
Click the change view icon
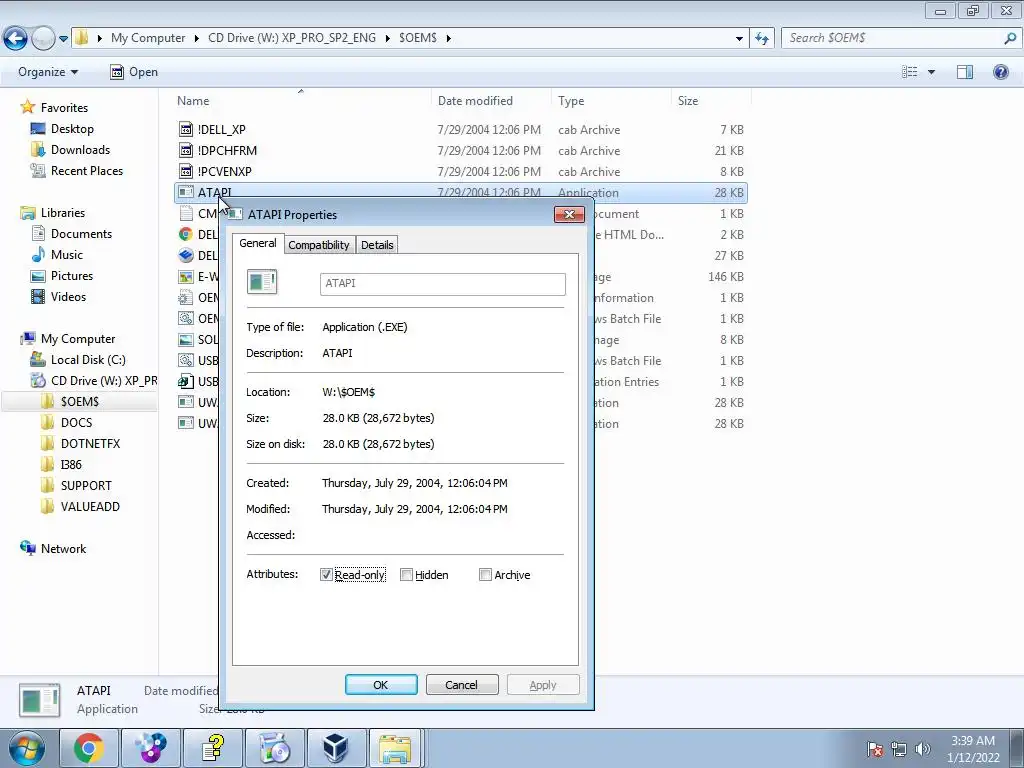click(909, 72)
